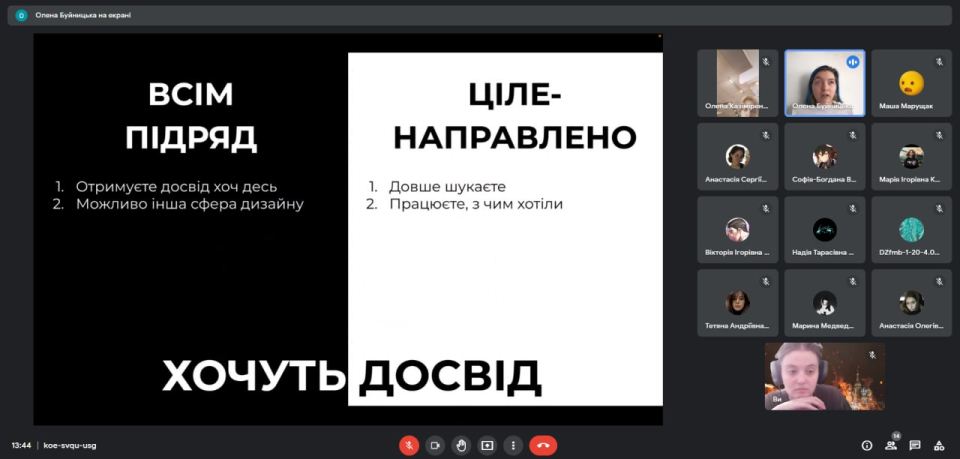Click 'Працюєте, з чим хотіли' on the slide
The image size is (960, 459).
click(476, 204)
